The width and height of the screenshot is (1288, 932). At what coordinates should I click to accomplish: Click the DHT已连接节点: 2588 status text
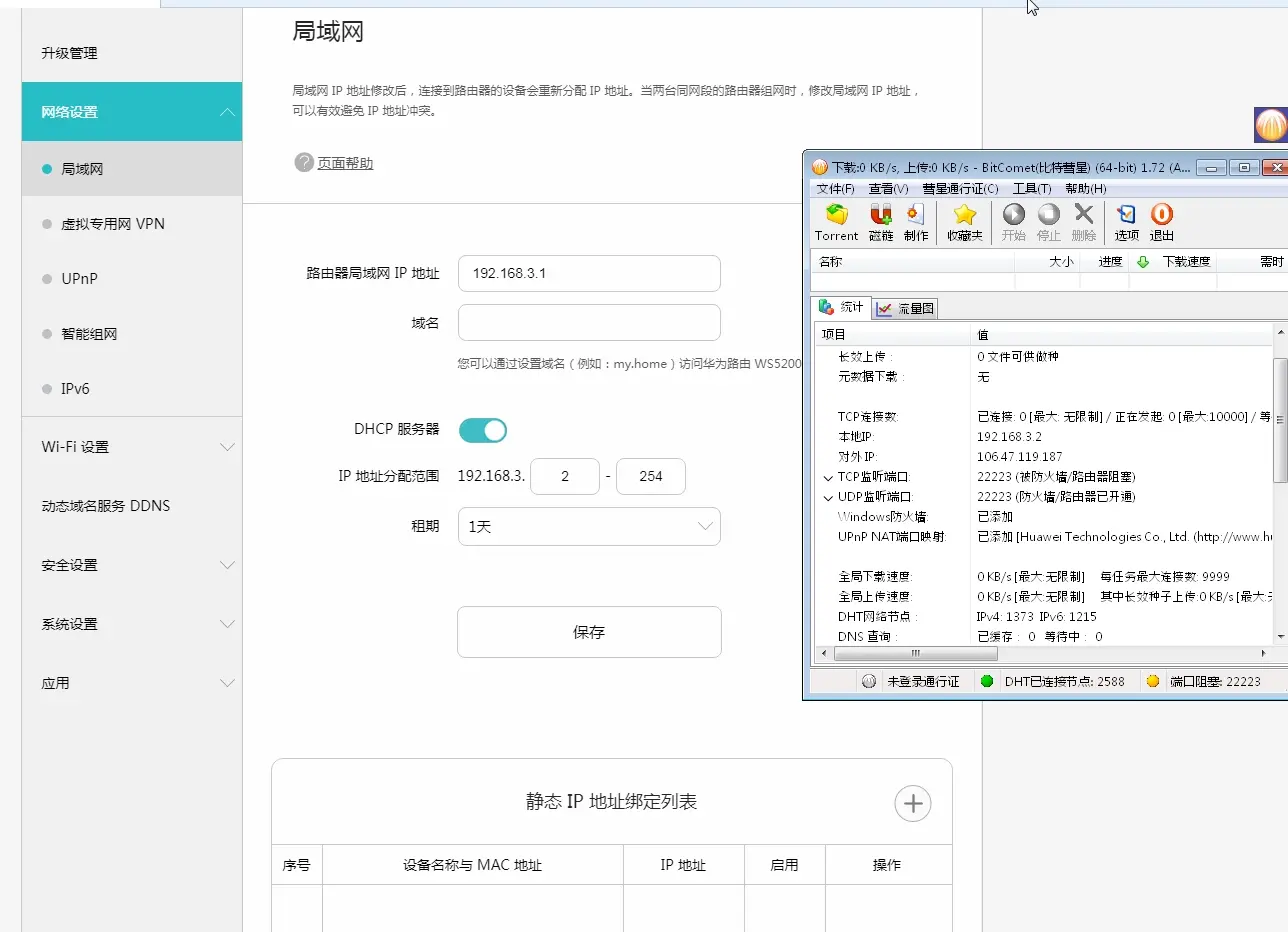pyautogui.click(x=1064, y=681)
